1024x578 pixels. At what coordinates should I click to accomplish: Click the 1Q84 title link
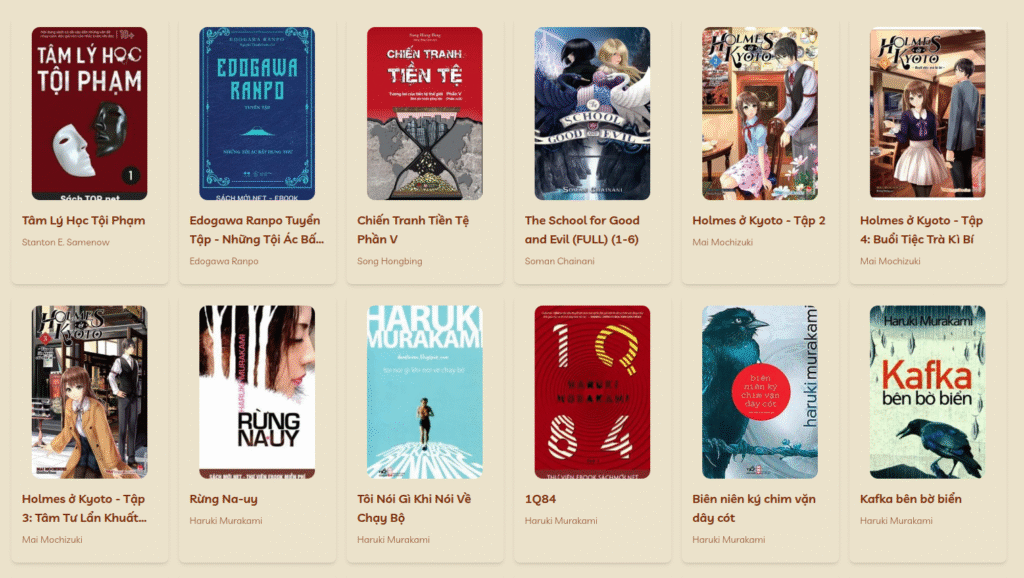point(540,499)
